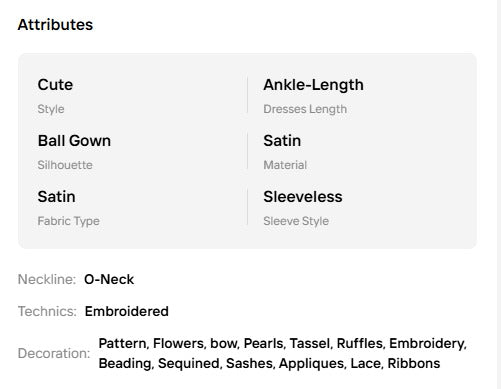Click the Decoration label
Viewport: 501px width, 389px height.
[x=54, y=353]
